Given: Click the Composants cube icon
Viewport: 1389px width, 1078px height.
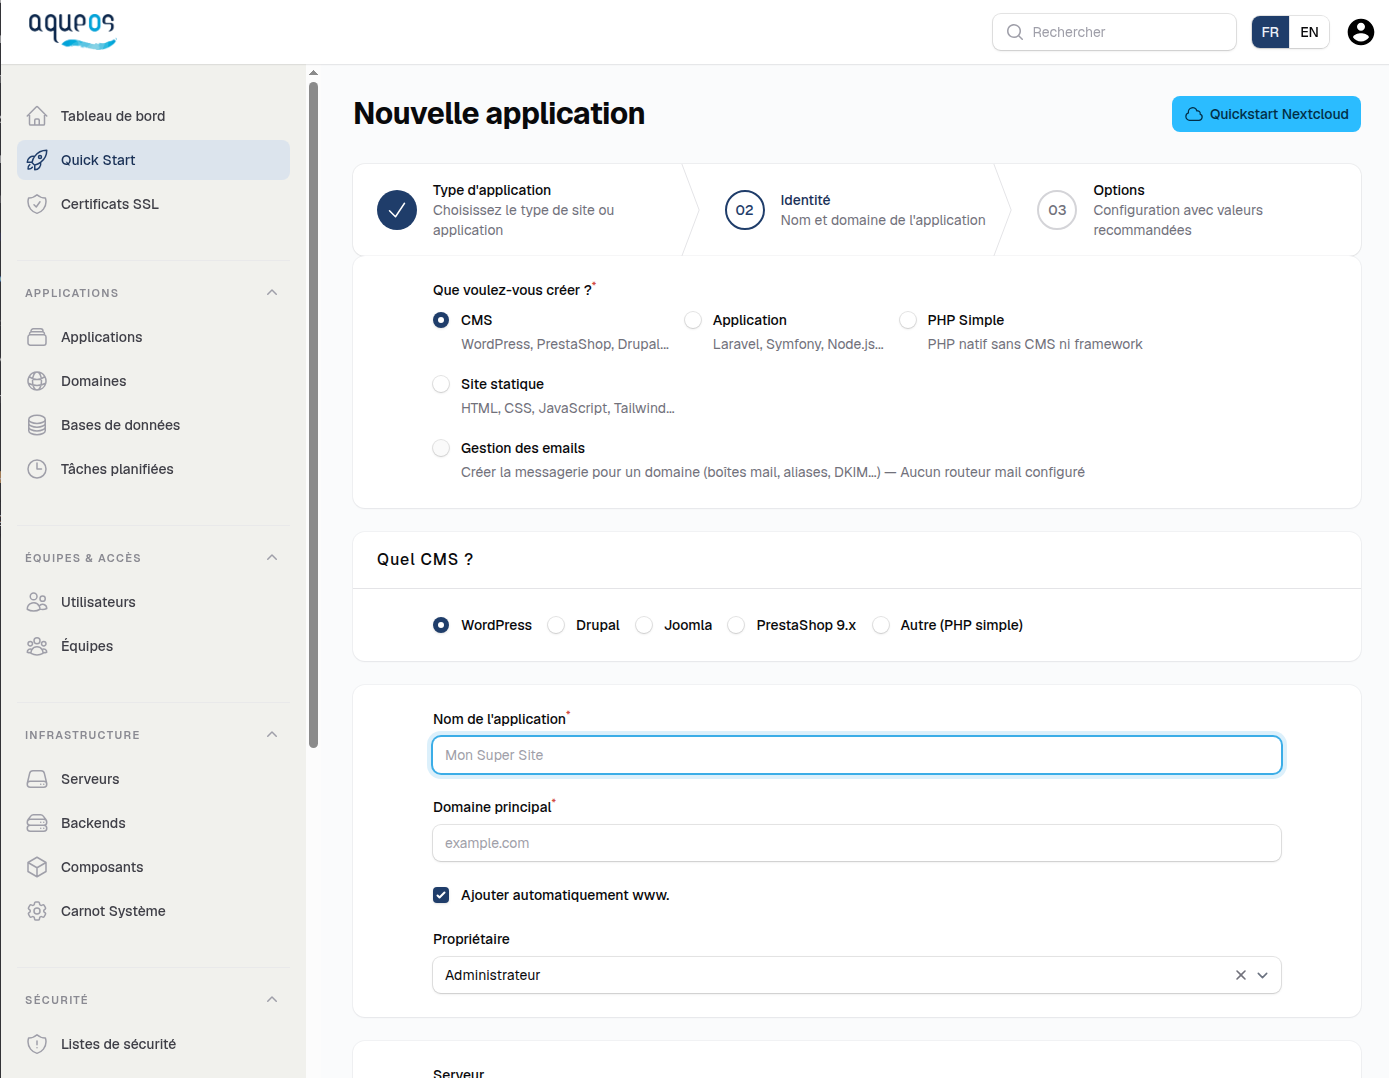Looking at the screenshot, I should (x=37, y=867).
